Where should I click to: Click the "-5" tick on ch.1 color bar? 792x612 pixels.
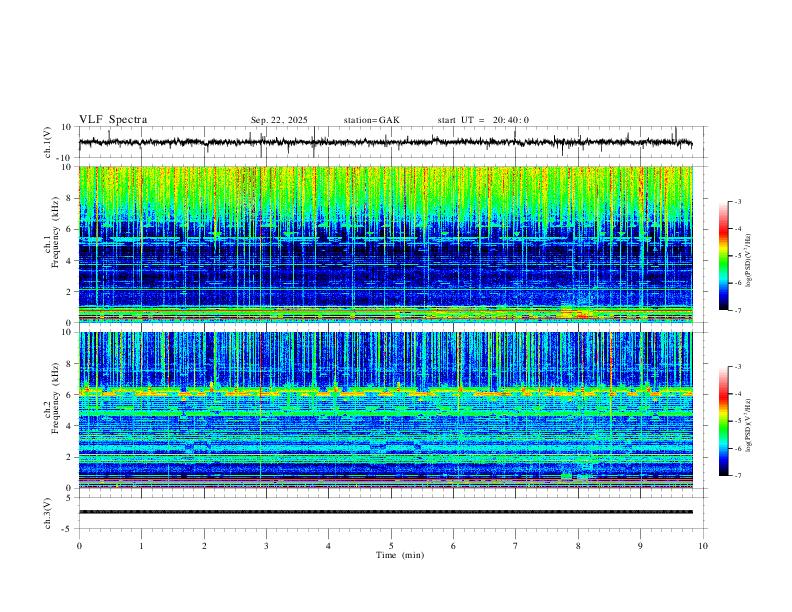738,256
